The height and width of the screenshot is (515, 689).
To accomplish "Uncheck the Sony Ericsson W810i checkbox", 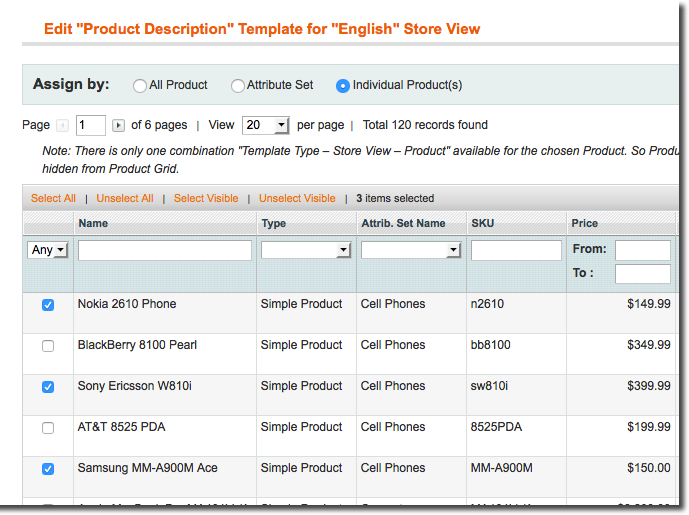I will coord(48,387).
